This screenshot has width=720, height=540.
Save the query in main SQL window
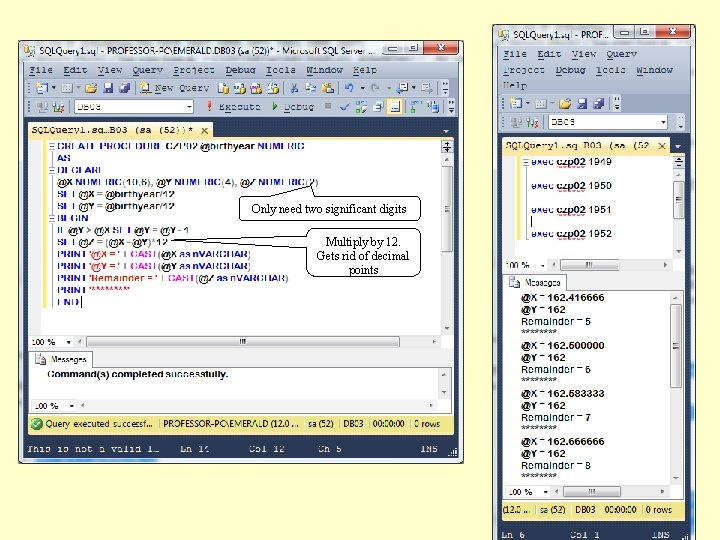click(x=108, y=88)
